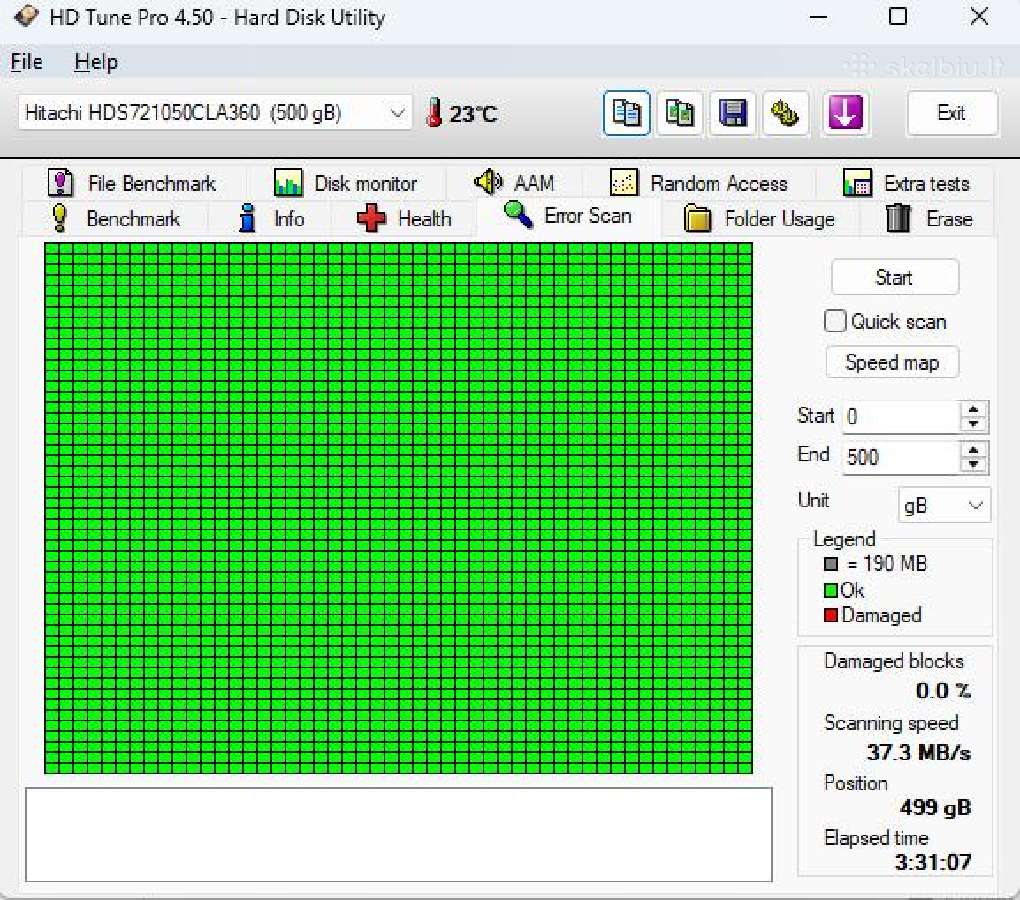The image size is (1020, 900).
Task: Decrease the Start value with down arrow
Action: 973,424
